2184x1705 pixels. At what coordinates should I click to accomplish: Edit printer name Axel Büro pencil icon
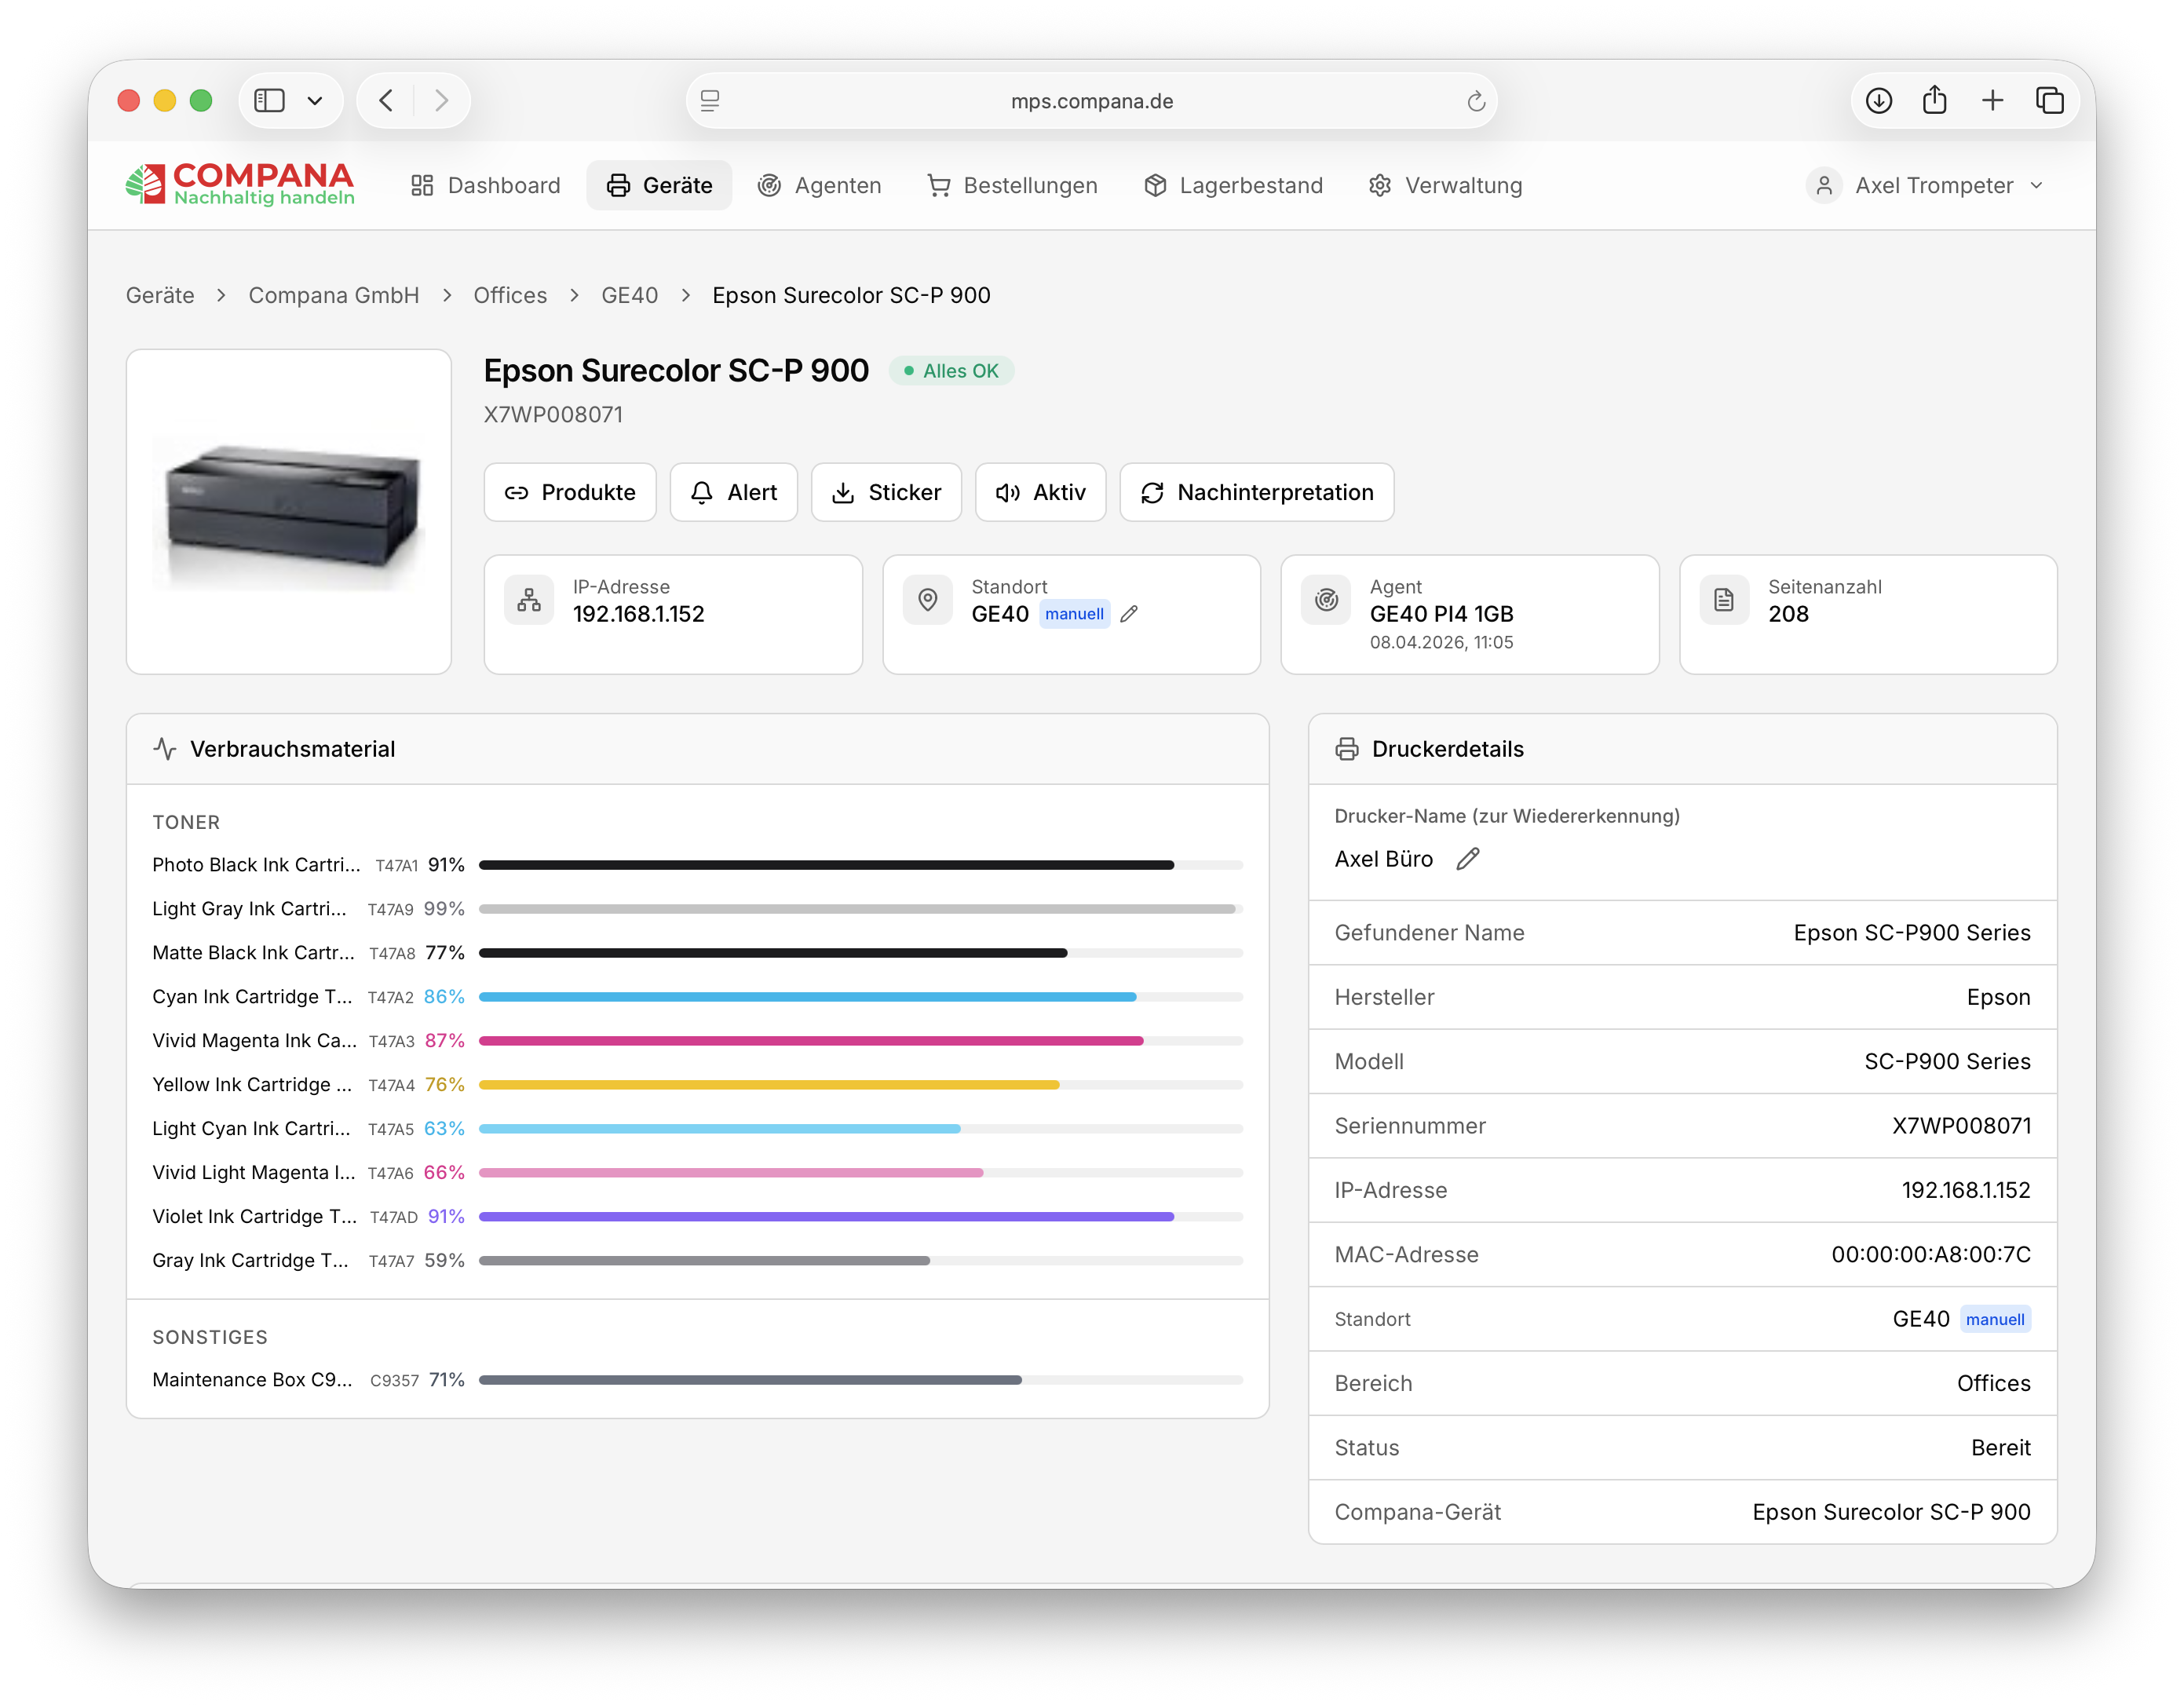point(1467,859)
